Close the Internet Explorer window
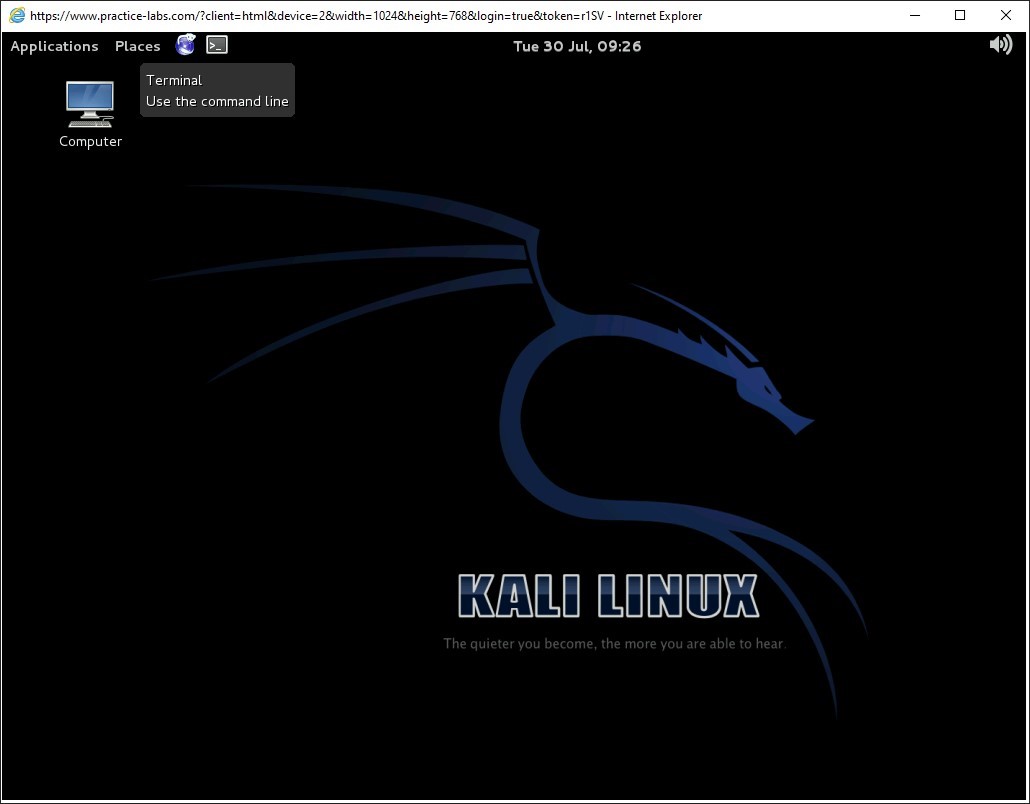The image size is (1030, 804). (1006, 15)
